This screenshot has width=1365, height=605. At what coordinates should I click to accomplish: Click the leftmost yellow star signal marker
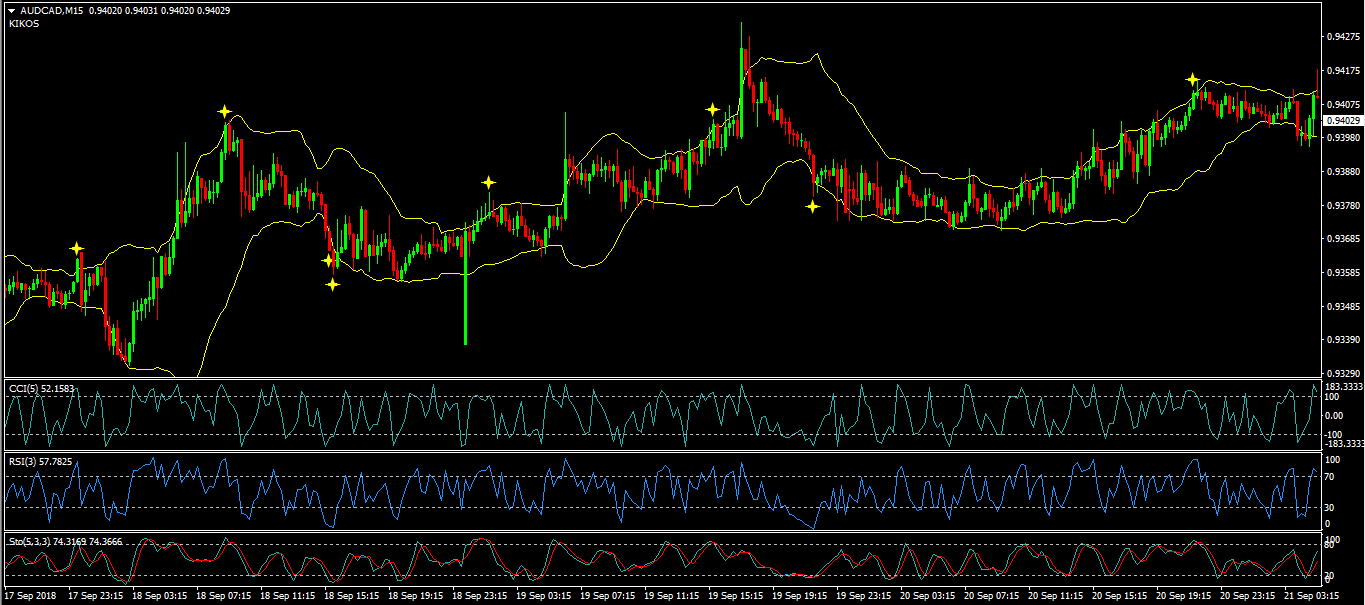pyautogui.click(x=77, y=247)
